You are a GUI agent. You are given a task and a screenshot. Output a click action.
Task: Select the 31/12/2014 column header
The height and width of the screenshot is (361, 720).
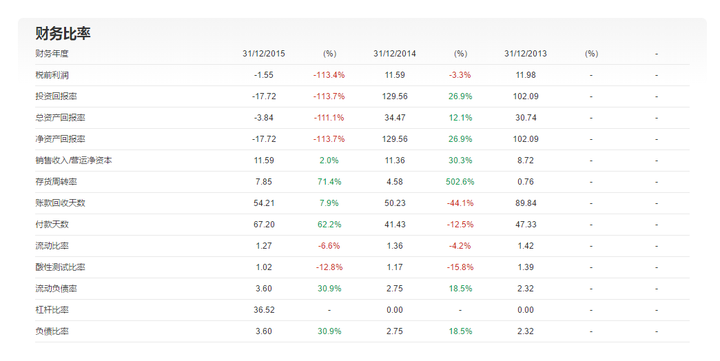(394, 54)
